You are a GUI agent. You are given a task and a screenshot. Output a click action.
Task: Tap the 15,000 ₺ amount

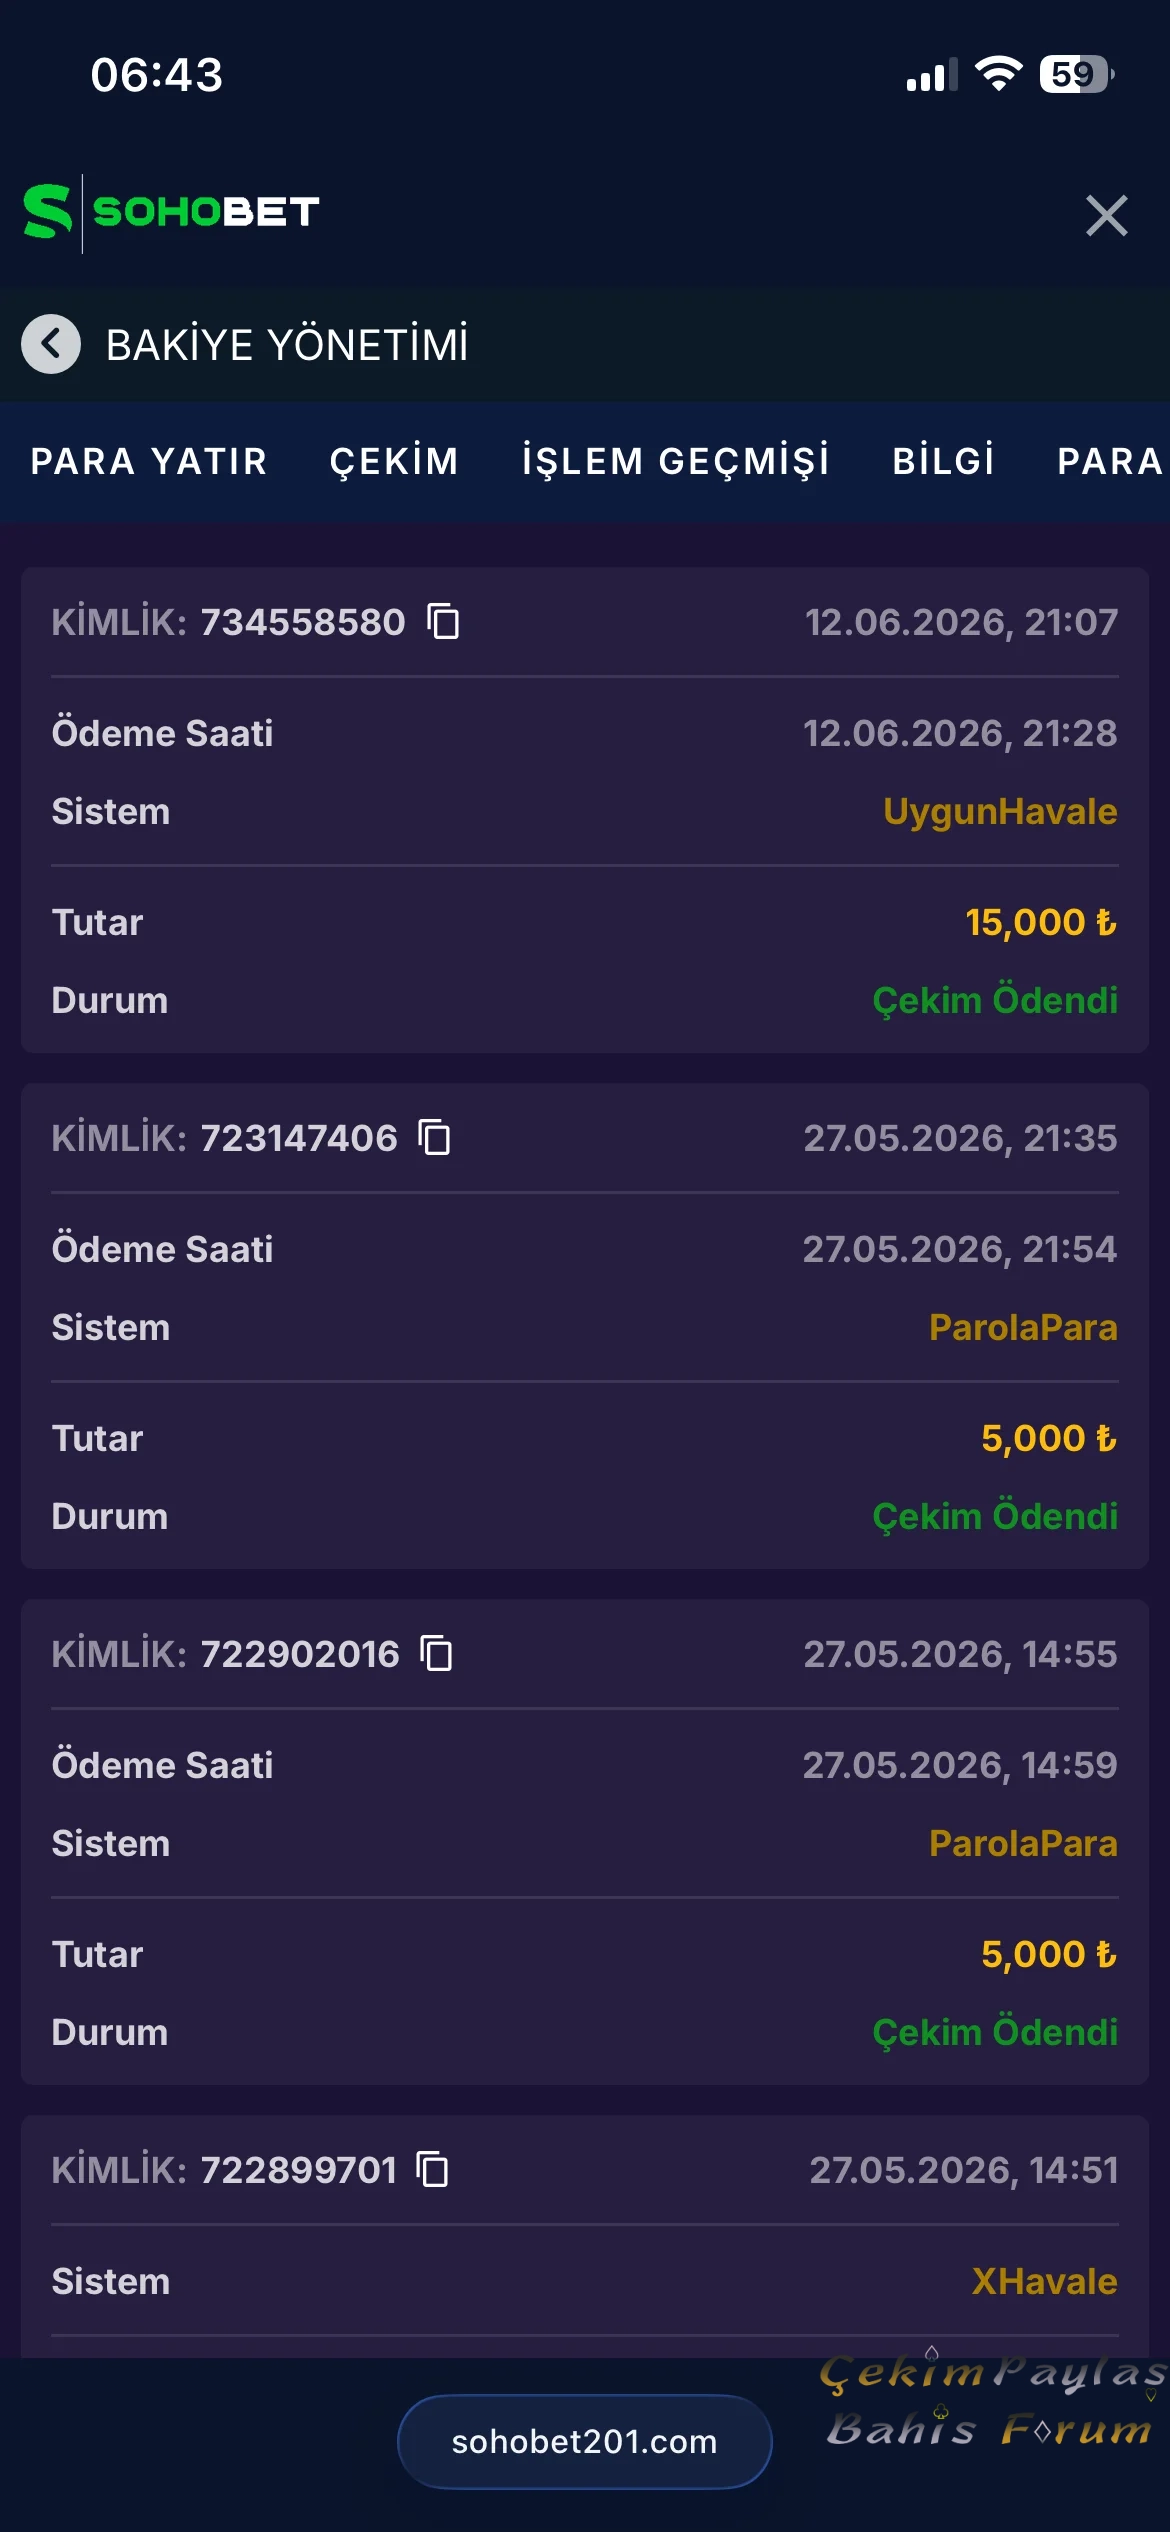pyautogui.click(x=1041, y=922)
